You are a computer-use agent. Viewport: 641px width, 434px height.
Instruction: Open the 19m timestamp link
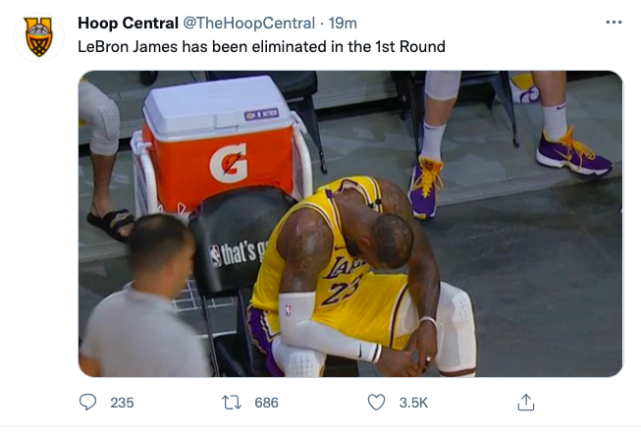343,23
